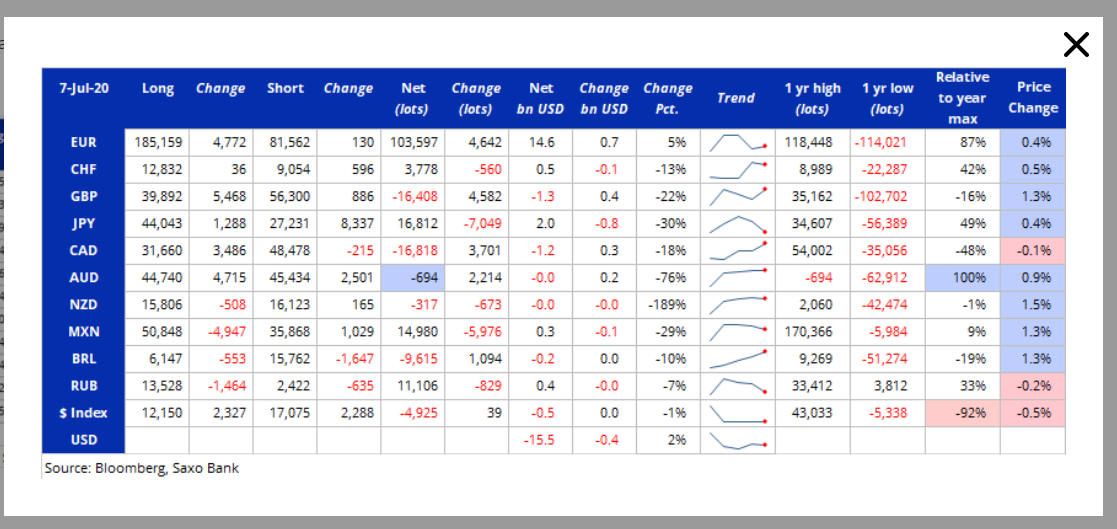The width and height of the screenshot is (1117, 529).
Task: Click the highlighted AUD net '-694' cell
Action: [412, 278]
